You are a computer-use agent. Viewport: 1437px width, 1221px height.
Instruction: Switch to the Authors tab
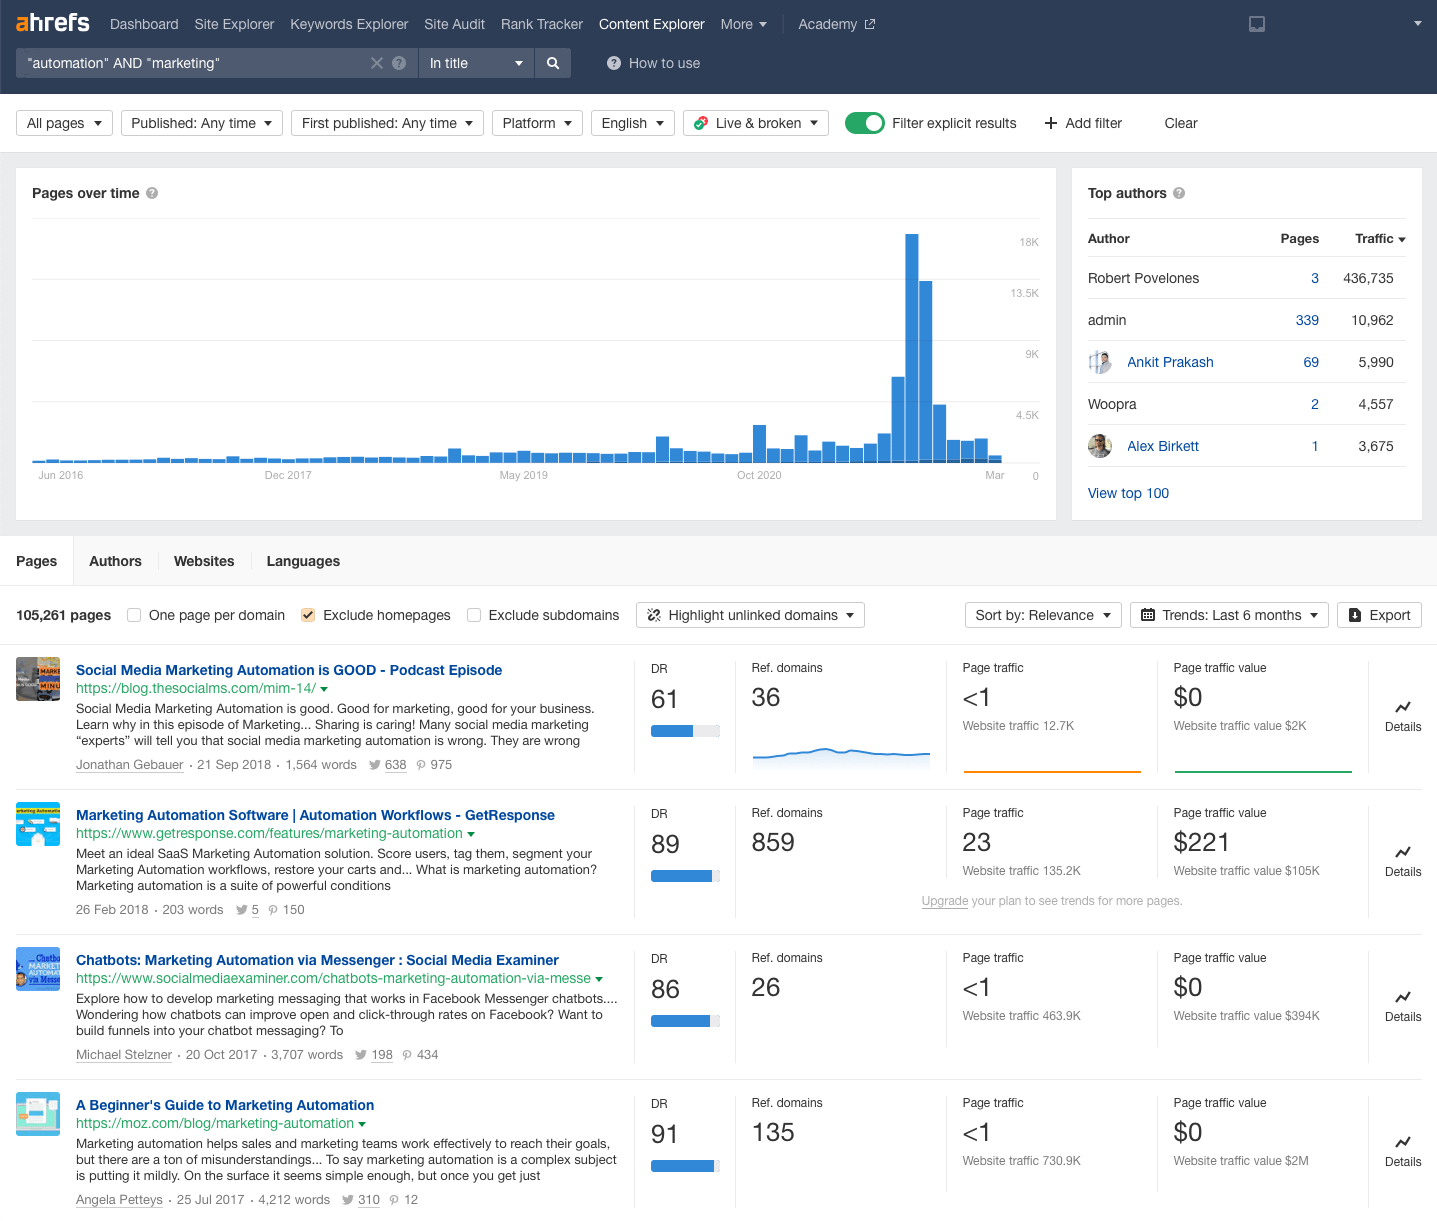tap(114, 561)
